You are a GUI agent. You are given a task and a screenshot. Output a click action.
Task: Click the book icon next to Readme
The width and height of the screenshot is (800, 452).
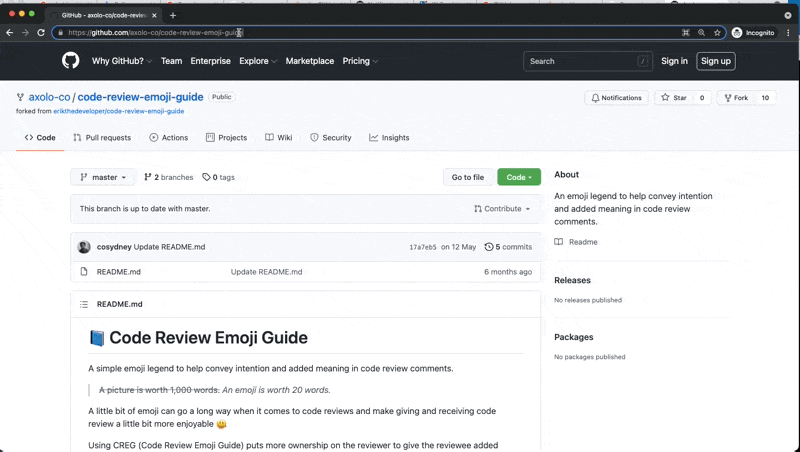point(559,242)
